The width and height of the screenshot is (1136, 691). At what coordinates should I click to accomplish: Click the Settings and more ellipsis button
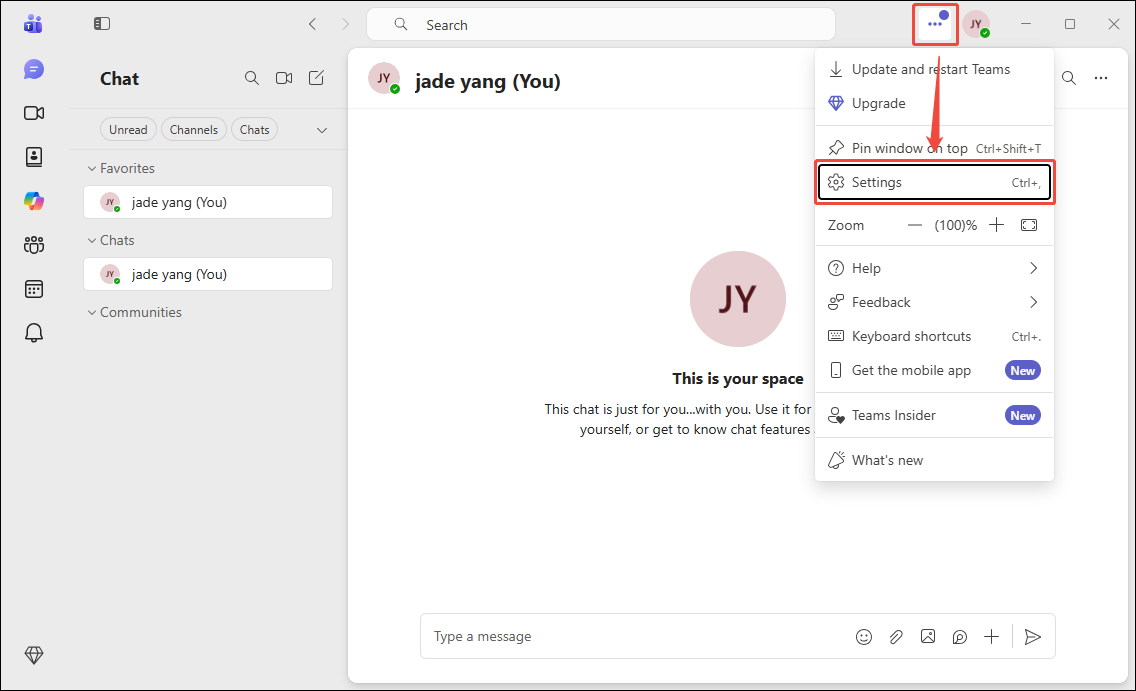tap(935, 24)
